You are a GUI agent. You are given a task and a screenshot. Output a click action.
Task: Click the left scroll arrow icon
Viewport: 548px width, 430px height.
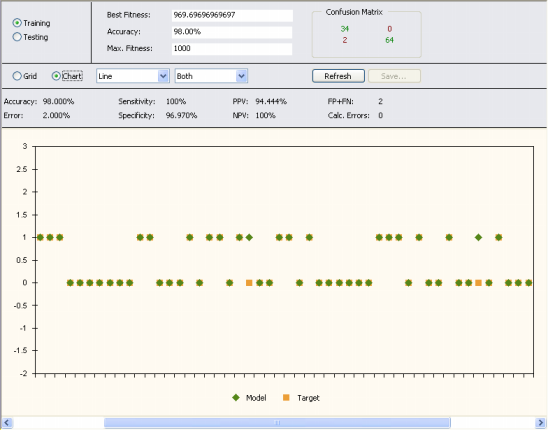(x=7, y=423)
